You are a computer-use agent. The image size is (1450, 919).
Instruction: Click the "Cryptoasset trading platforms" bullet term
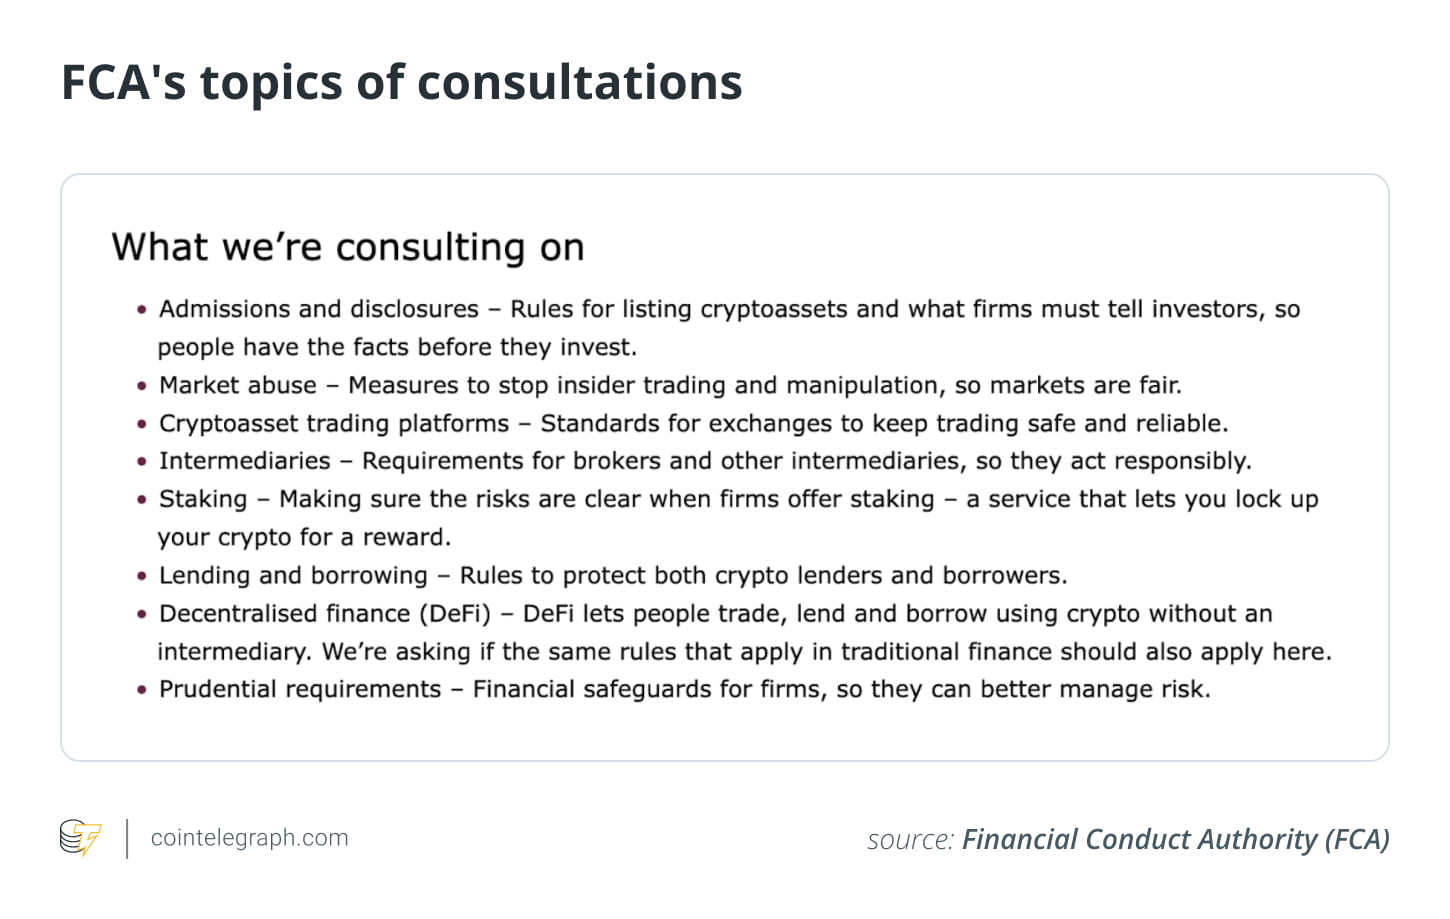click(x=334, y=423)
